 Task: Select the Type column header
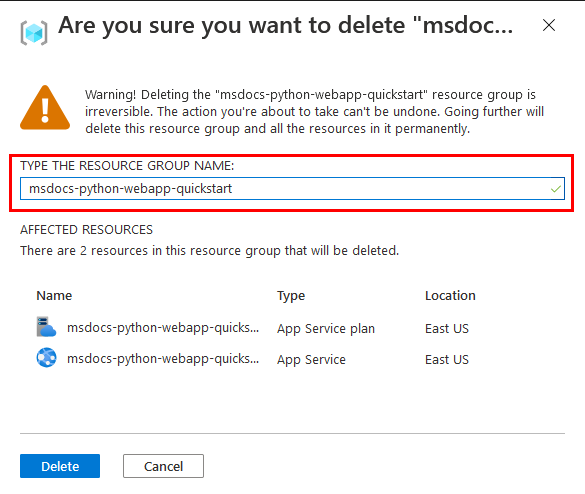(x=291, y=296)
